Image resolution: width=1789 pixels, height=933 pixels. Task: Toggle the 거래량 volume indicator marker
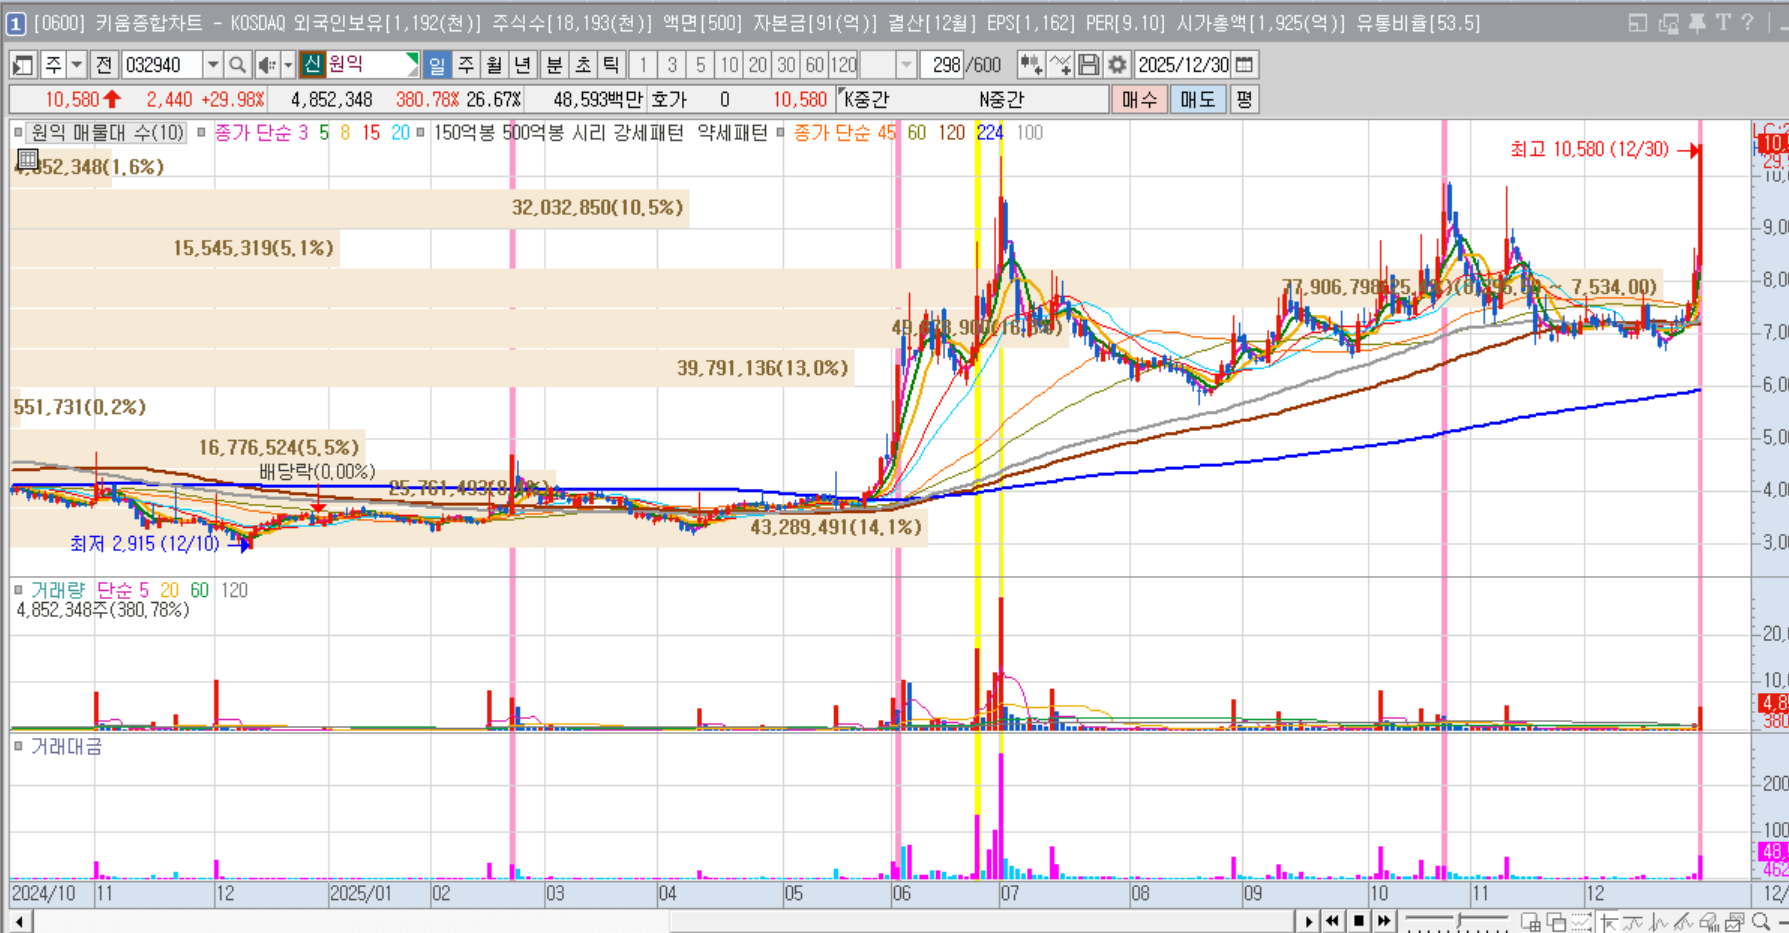point(18,590)
